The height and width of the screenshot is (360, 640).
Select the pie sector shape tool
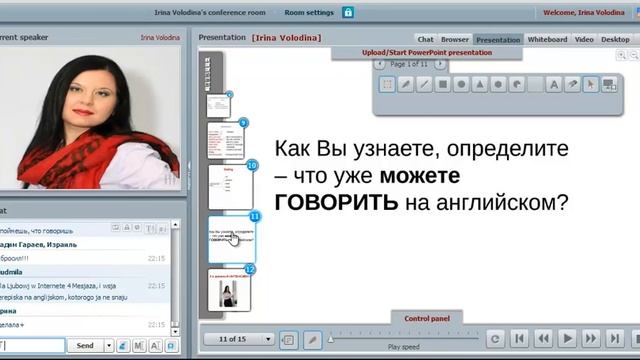click(x=517, y=84)
